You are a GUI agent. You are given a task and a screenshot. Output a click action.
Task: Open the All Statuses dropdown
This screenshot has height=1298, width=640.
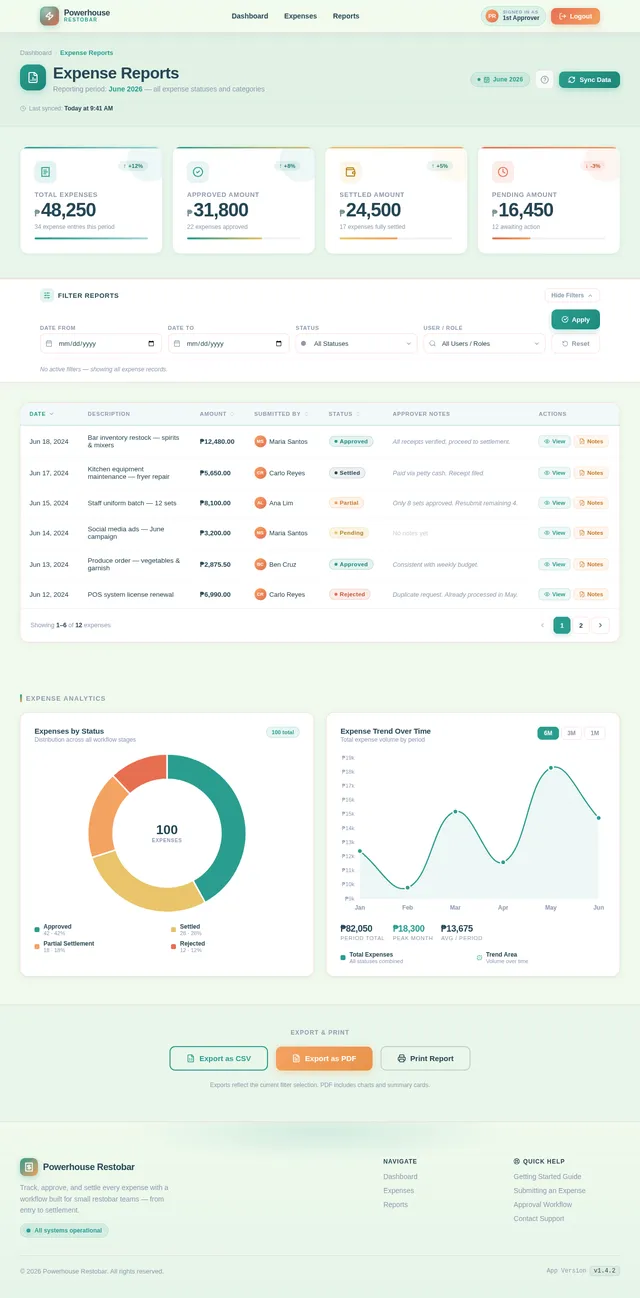coord(357,343)
